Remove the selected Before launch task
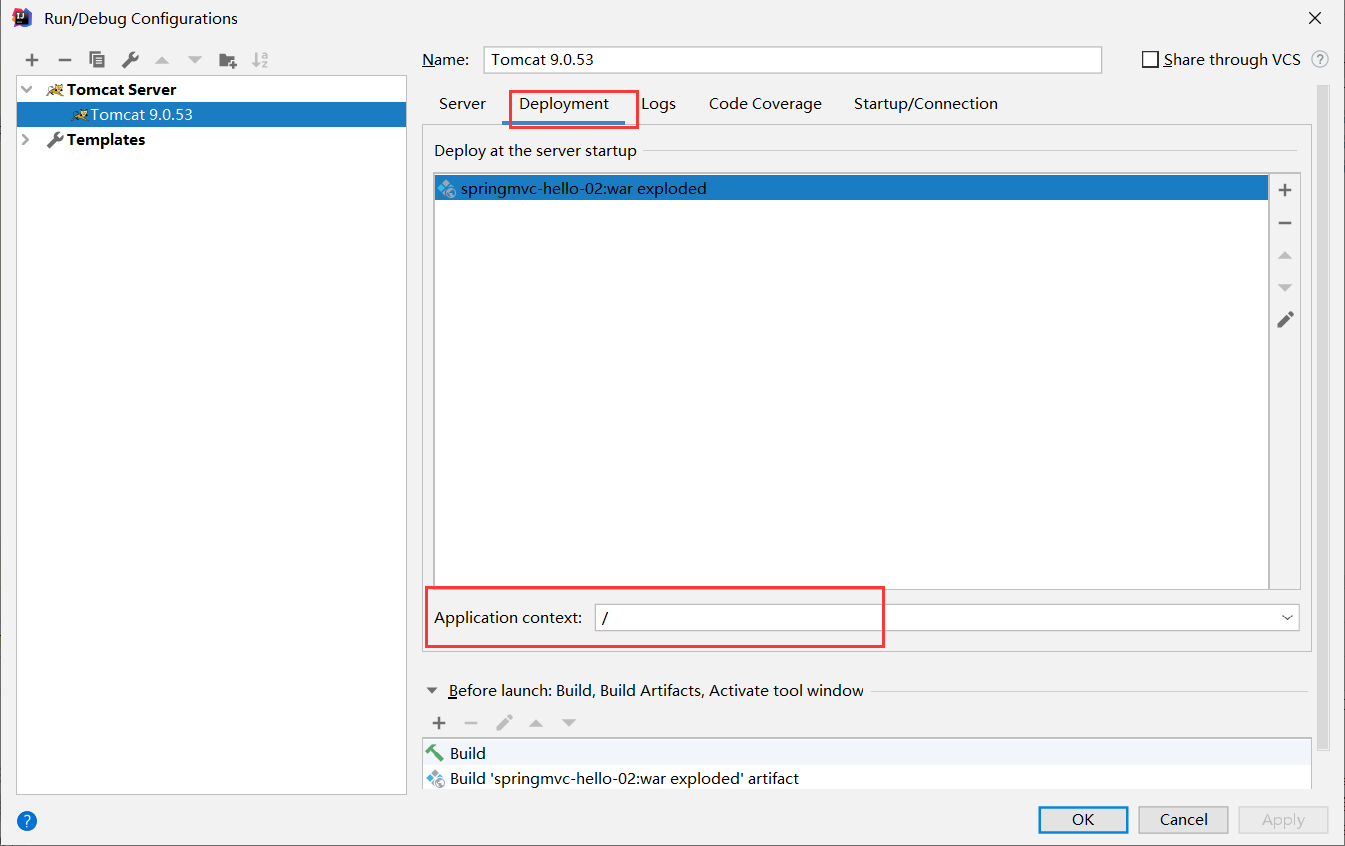Image resolution: width=1345 pixels, height=846 pixels. 471,723
